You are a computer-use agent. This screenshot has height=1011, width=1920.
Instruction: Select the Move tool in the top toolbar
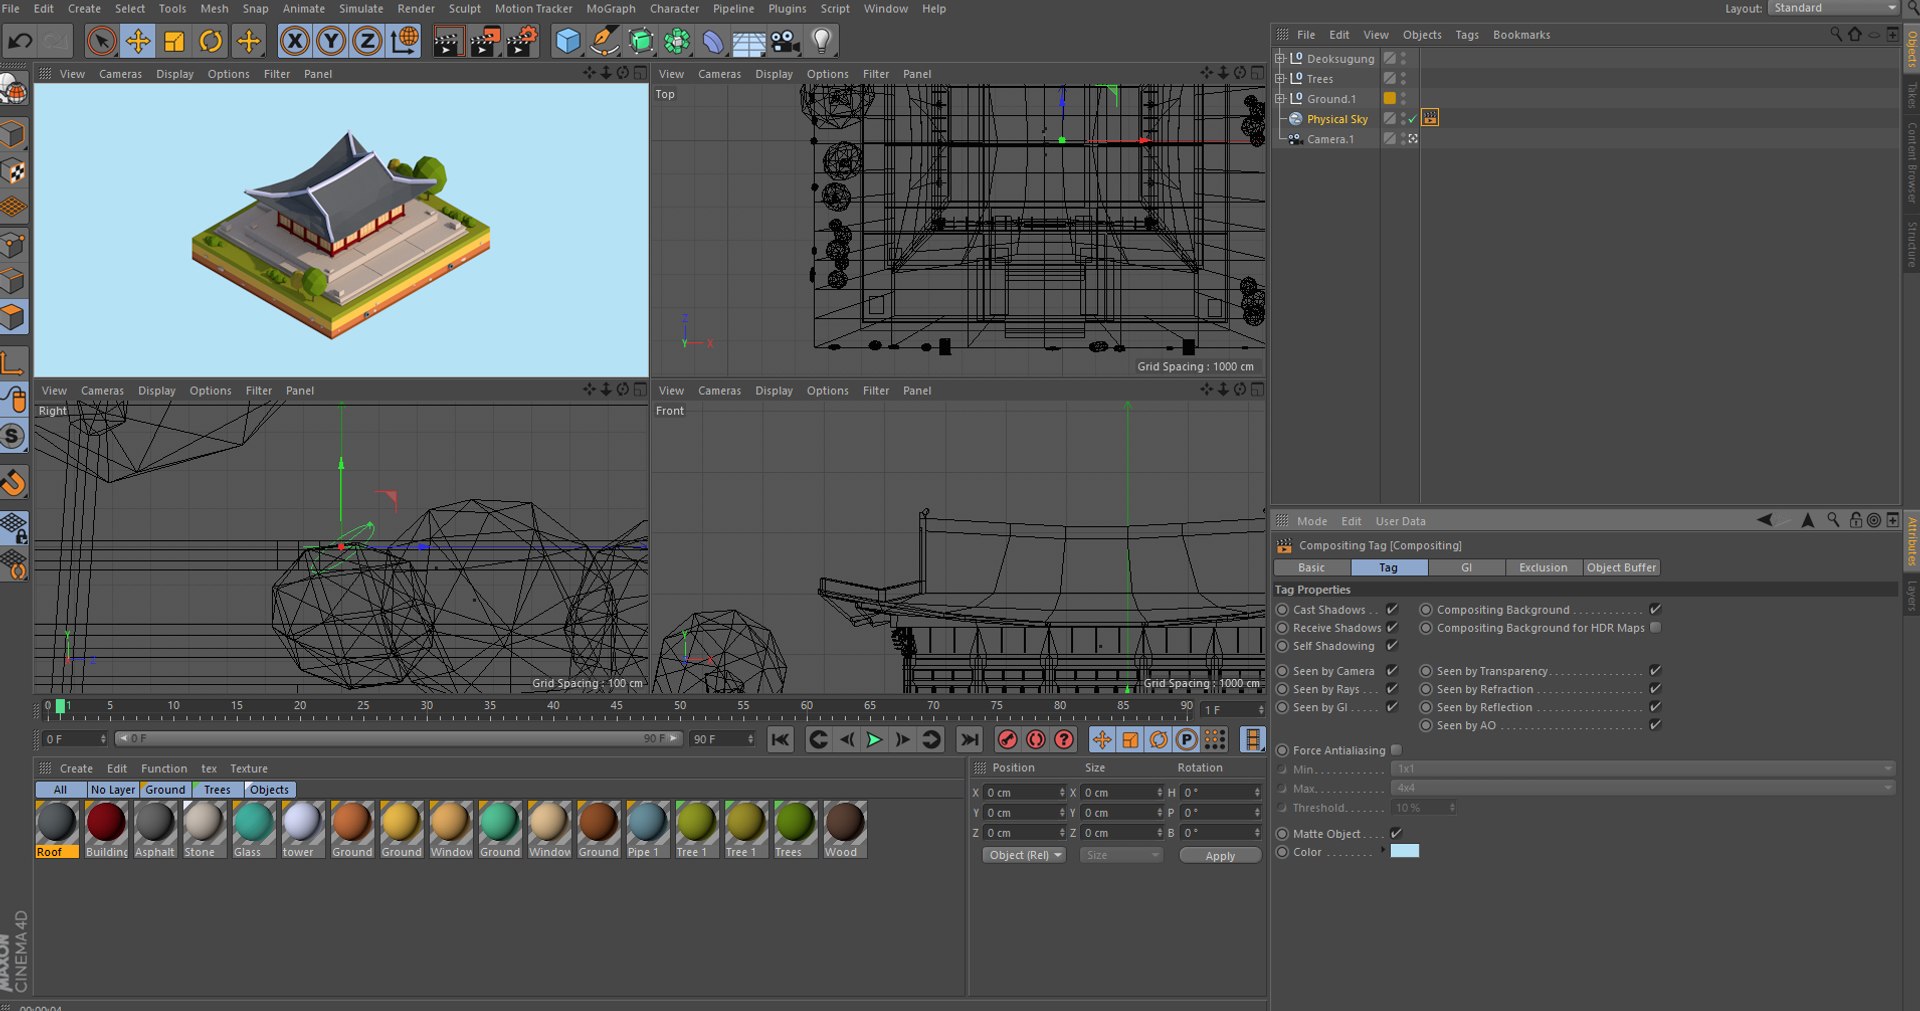[x=138, y=41]
